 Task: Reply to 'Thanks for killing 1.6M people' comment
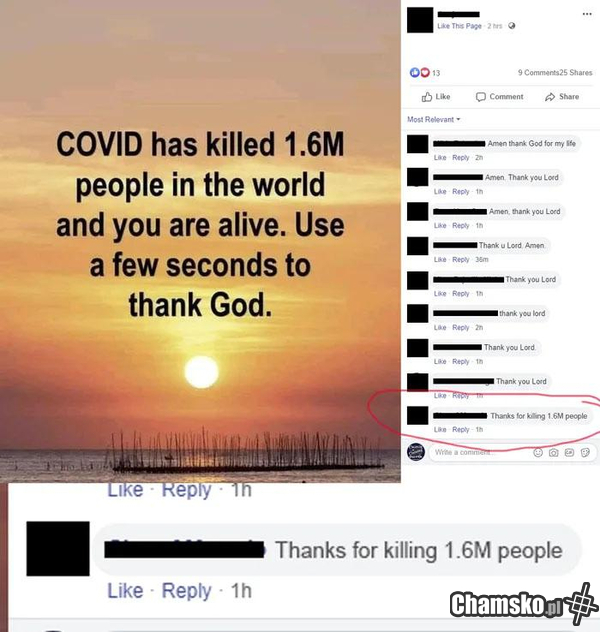point(461,430)
